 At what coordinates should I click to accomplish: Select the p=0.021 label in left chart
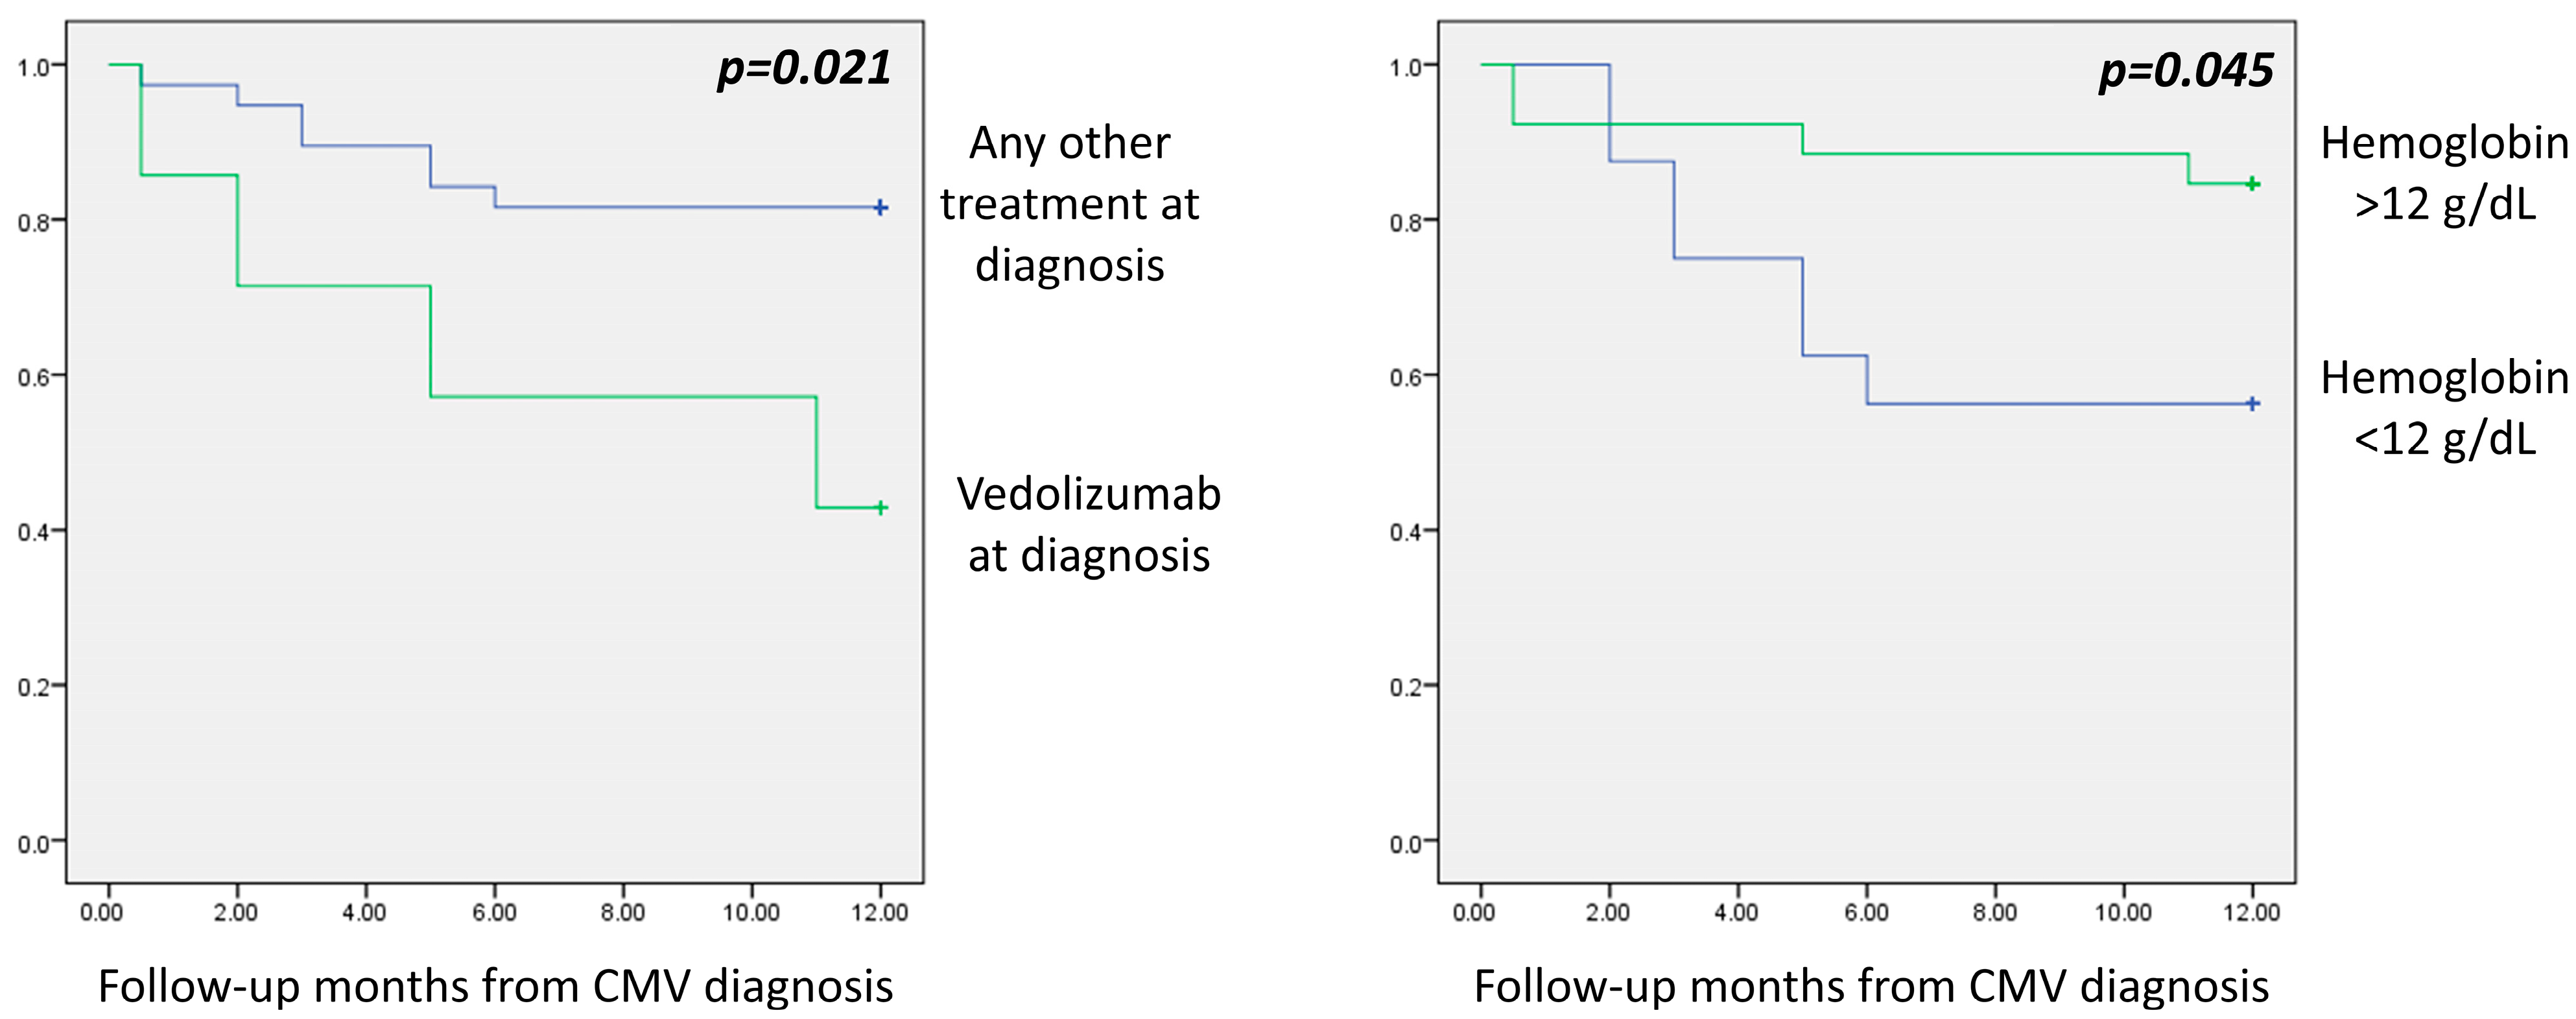[x=804, y=69]
